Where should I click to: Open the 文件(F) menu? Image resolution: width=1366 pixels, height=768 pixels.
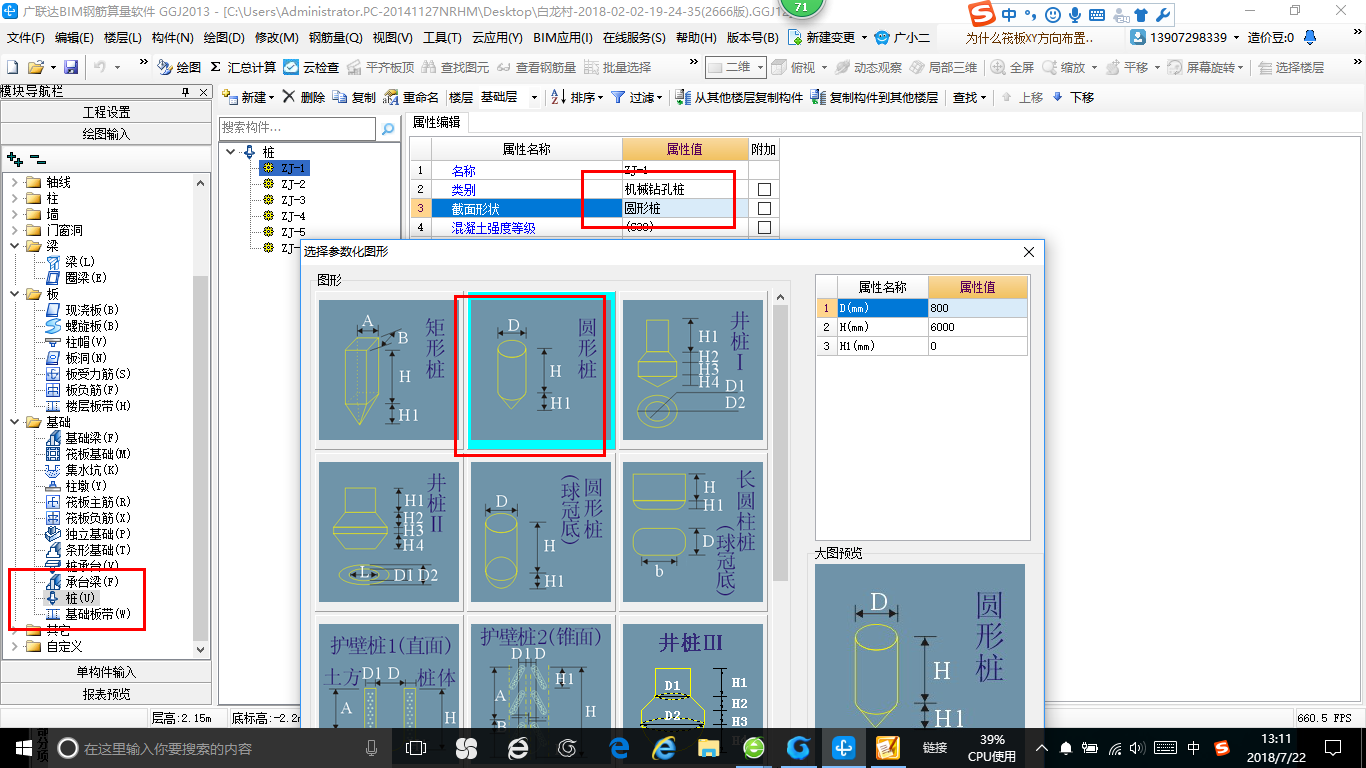(x=26, y=38)
